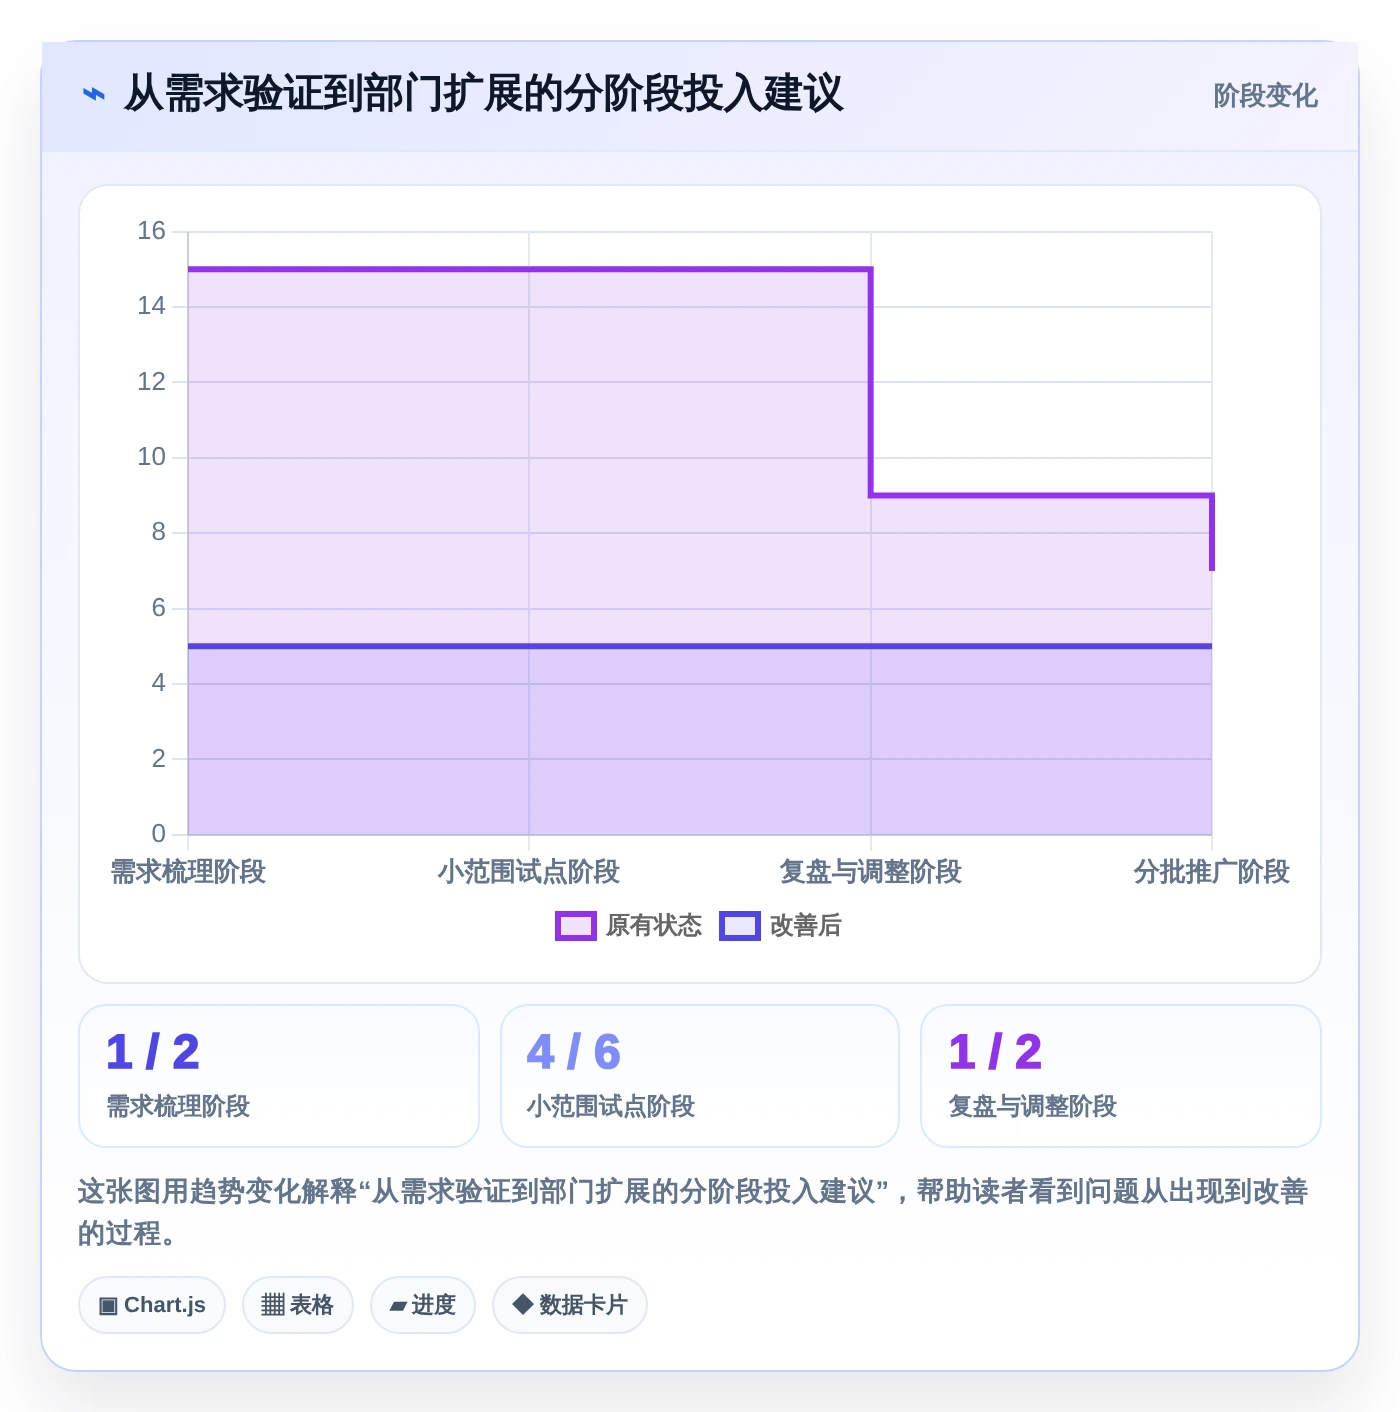The height and width of the screenshot is (1412, 1400).
Task: Click the 小范围试点阶段 x-axis label
Action: pos(529,872)
